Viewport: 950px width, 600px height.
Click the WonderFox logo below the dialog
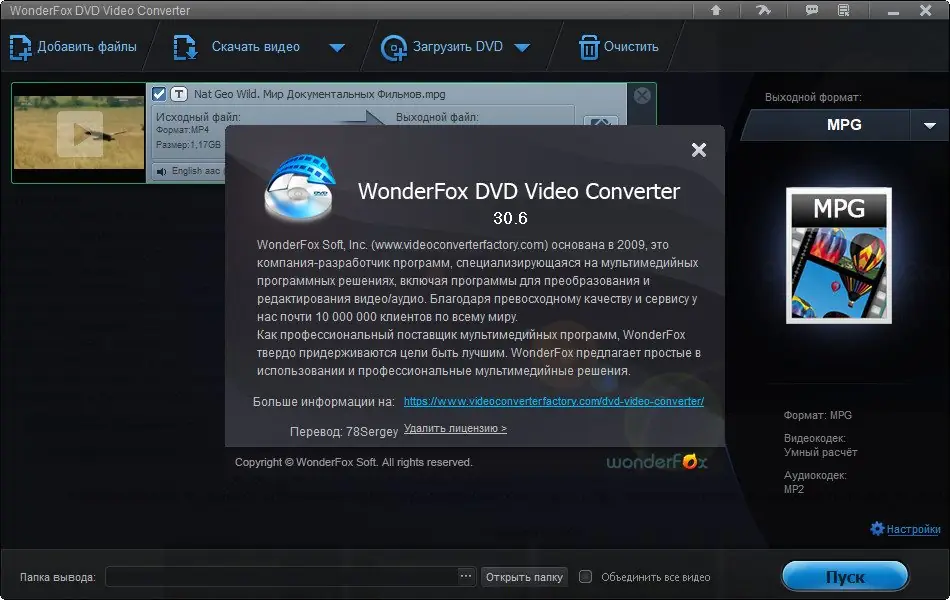pyautogui.click(x=657, y=462)
